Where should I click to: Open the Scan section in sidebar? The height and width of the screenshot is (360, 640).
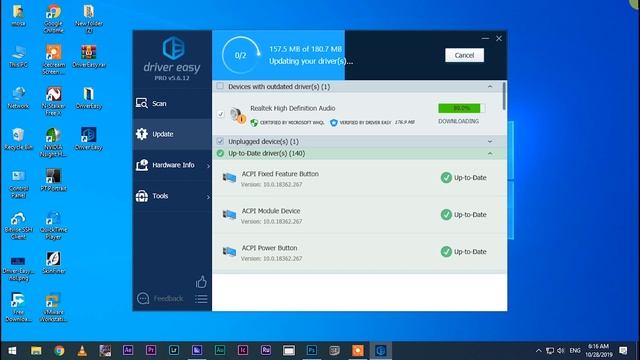(x=172, y=103)
